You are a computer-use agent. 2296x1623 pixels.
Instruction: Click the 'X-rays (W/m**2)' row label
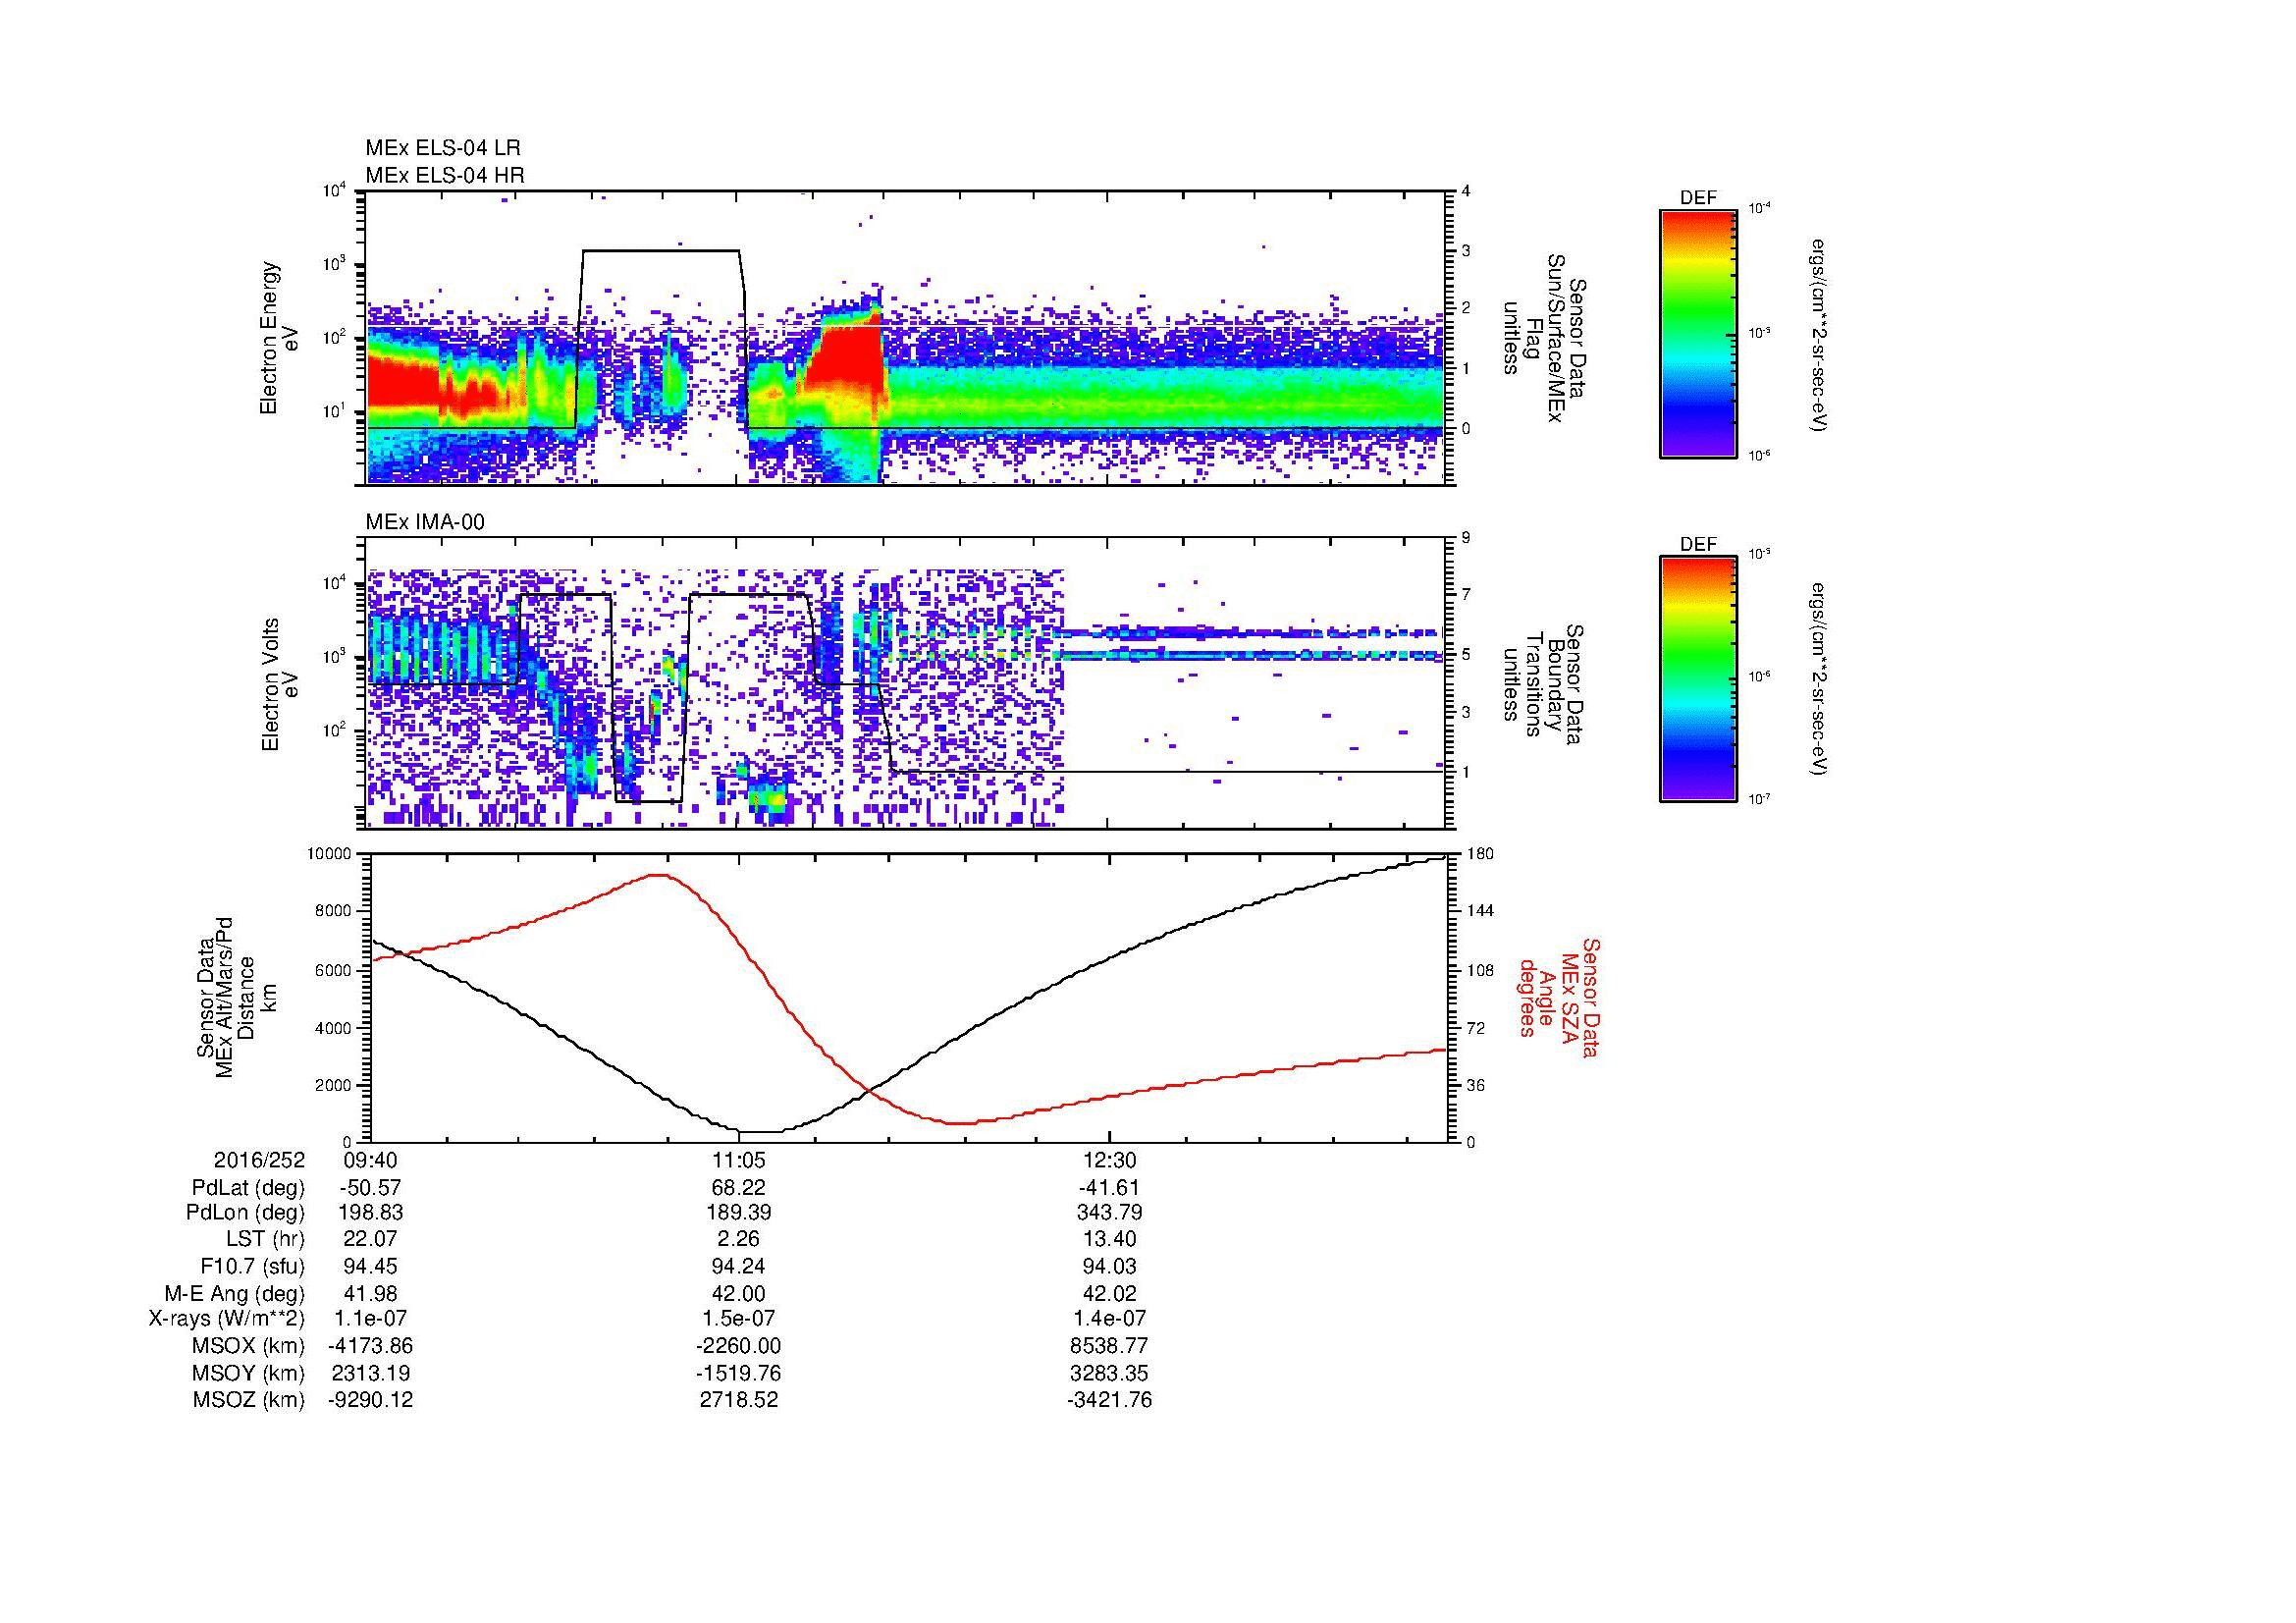tap(227, 1319)
